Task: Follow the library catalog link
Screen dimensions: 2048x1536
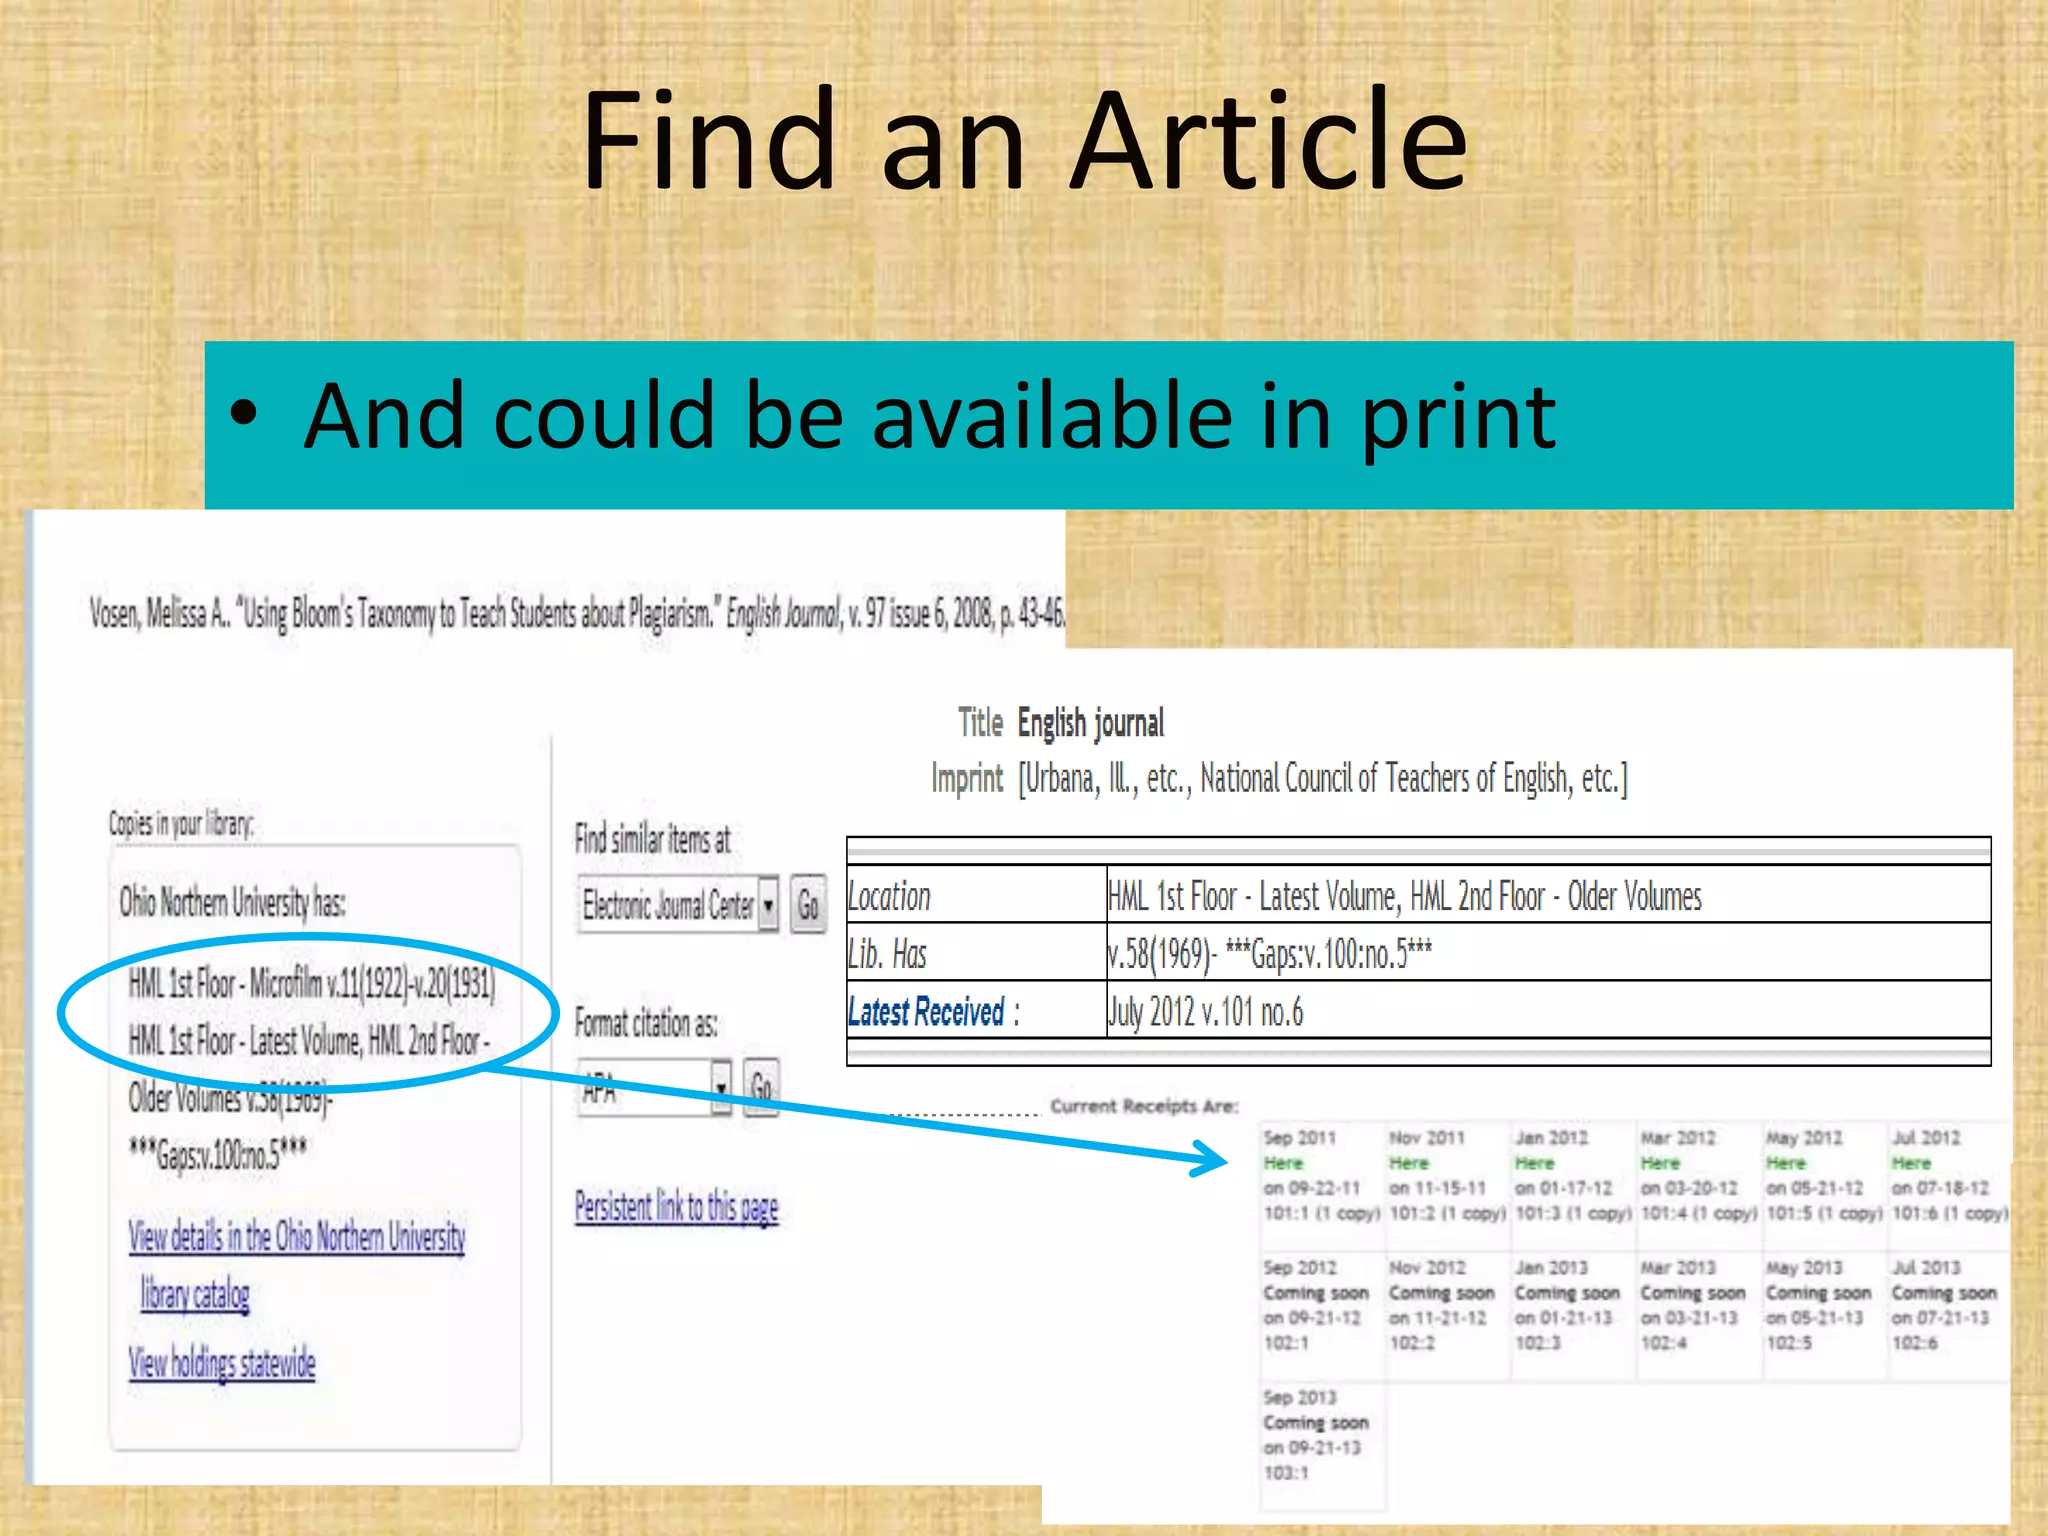Action: click(195, 1293)
